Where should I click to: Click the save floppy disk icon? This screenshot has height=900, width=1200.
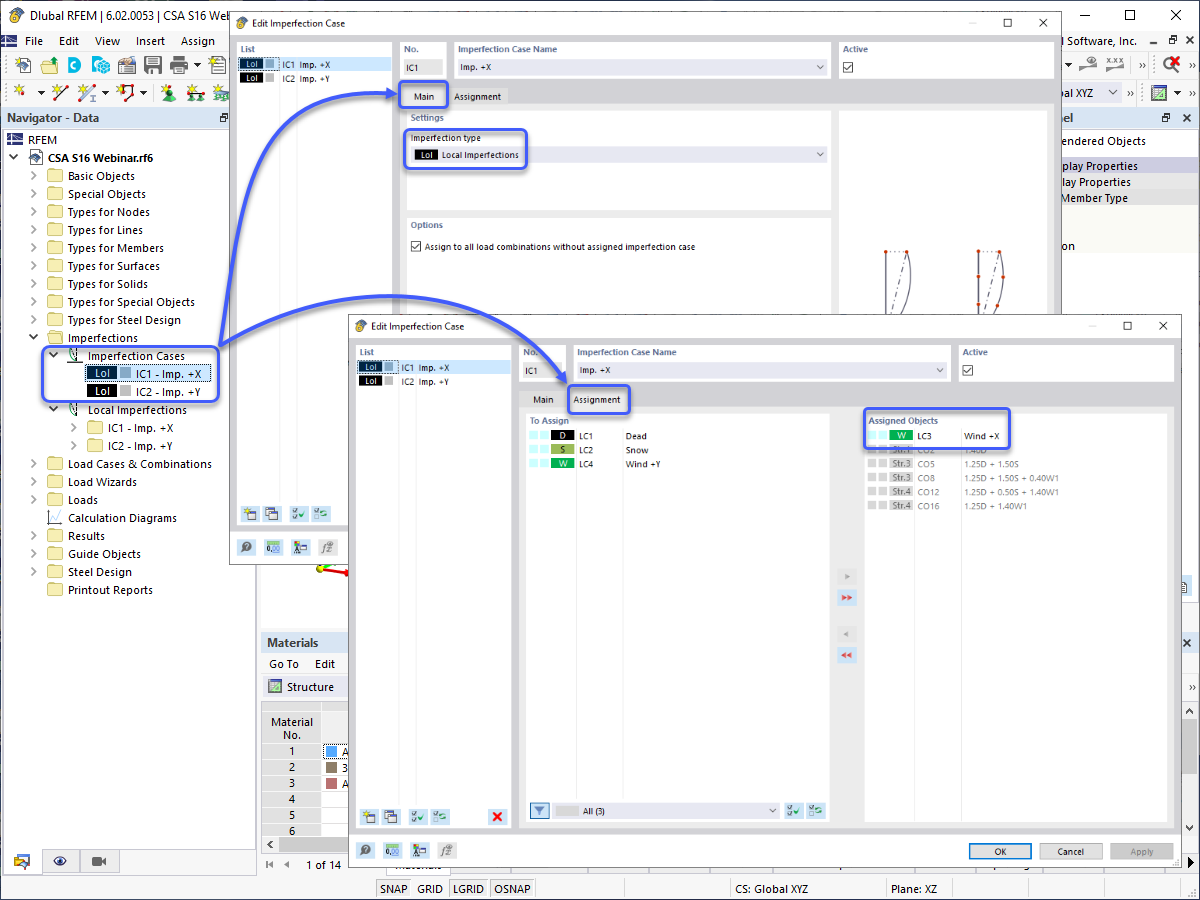[x=152, y=65]
